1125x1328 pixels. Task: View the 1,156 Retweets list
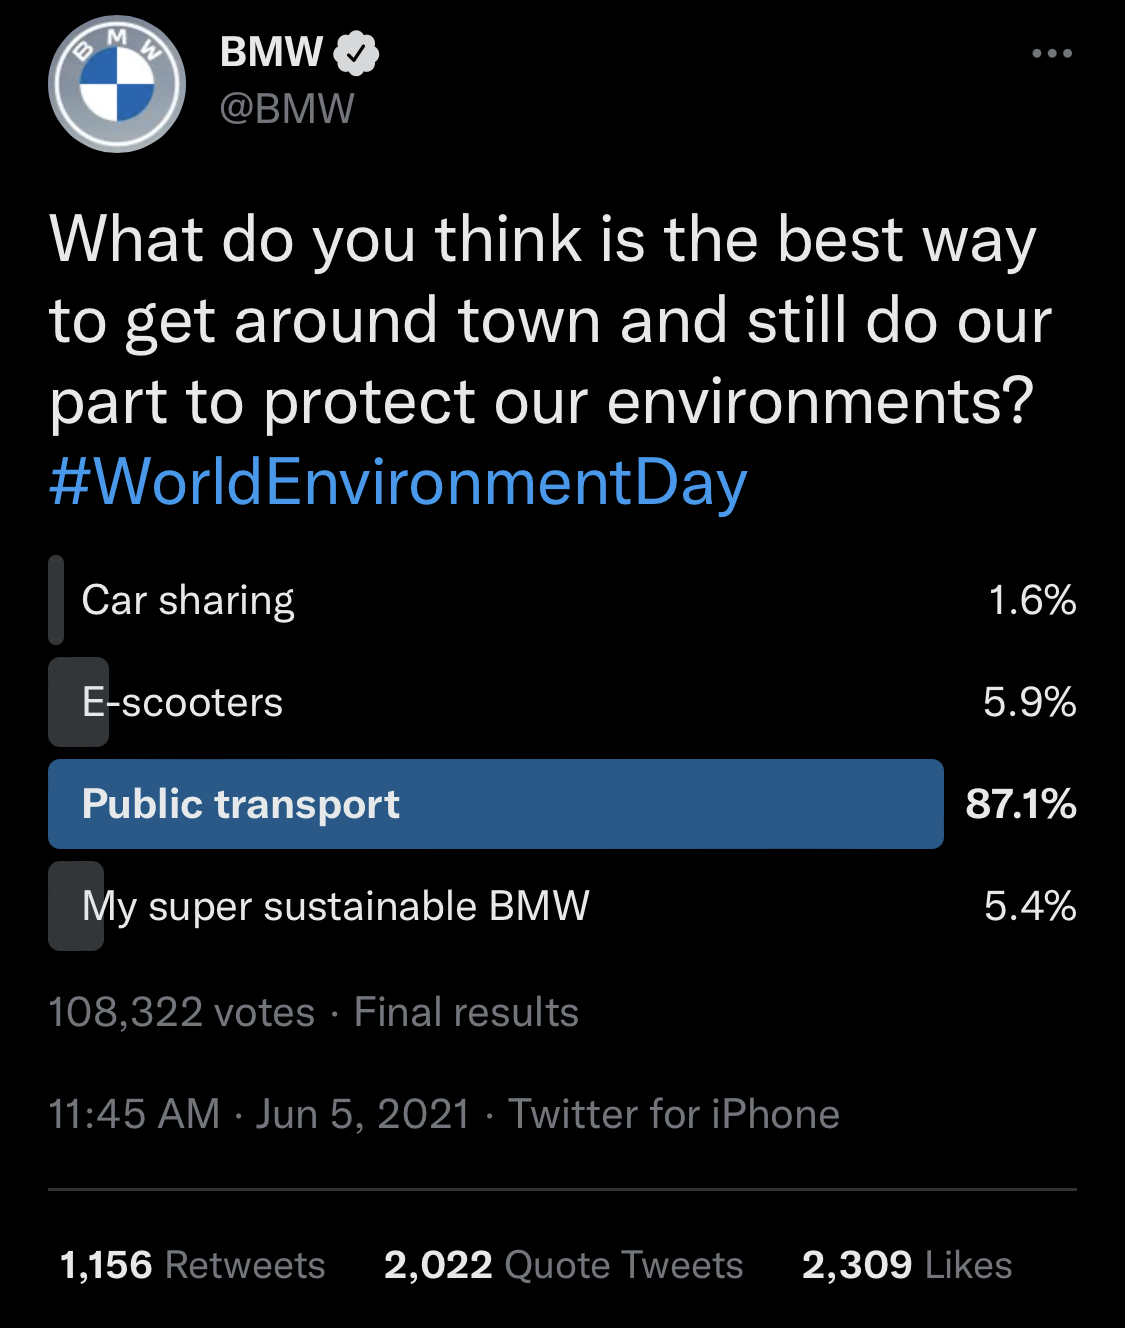click(x=192, y=1265)
